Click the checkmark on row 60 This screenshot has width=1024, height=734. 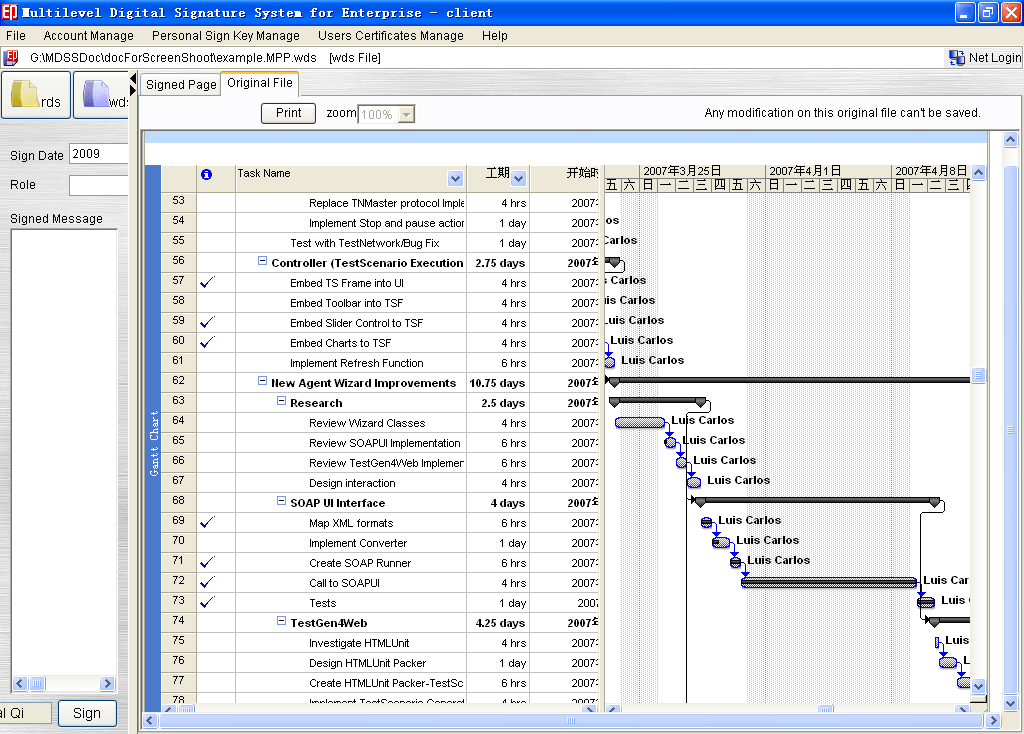coord(207,343)
